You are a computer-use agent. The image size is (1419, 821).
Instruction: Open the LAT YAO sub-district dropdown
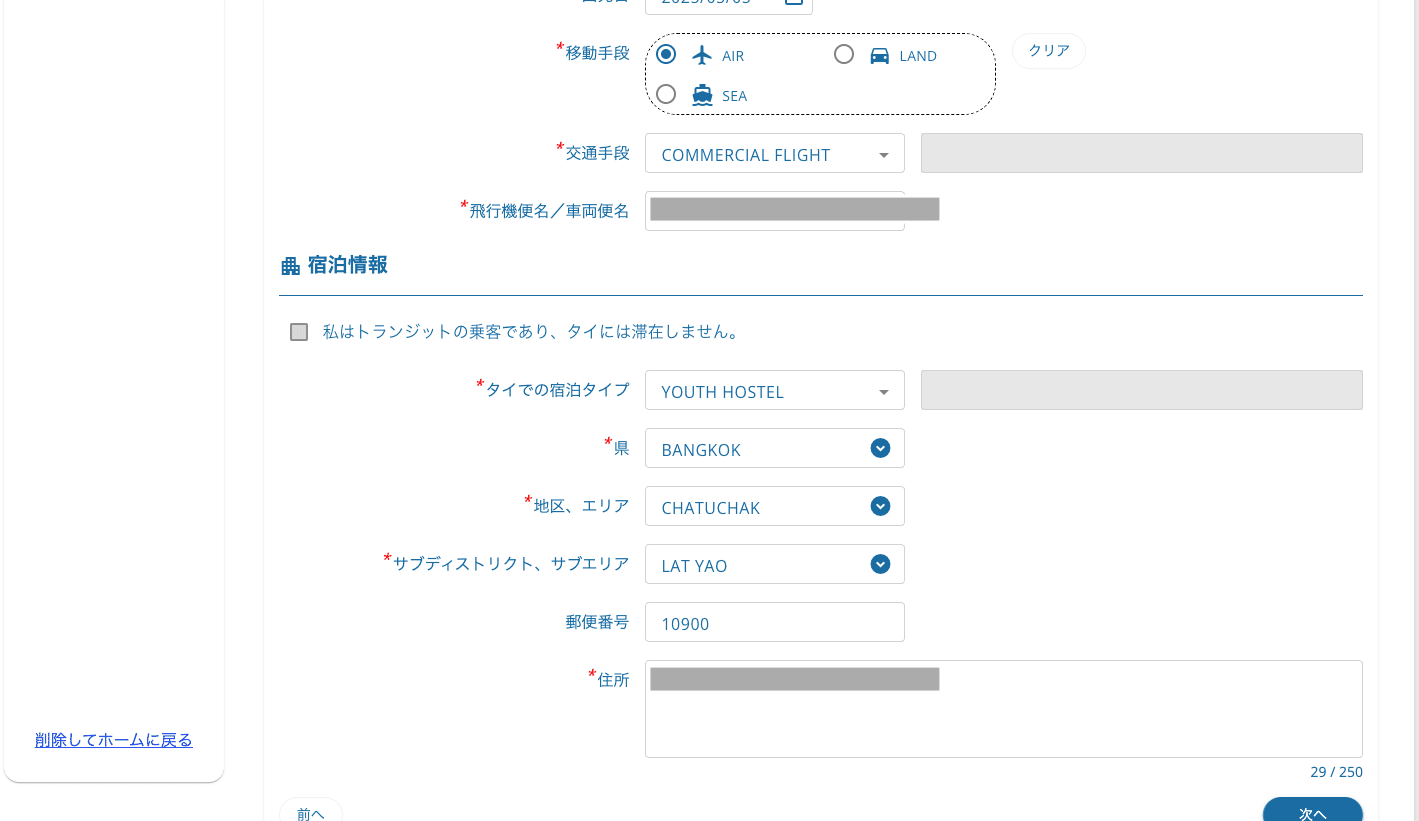click(775, 564)
